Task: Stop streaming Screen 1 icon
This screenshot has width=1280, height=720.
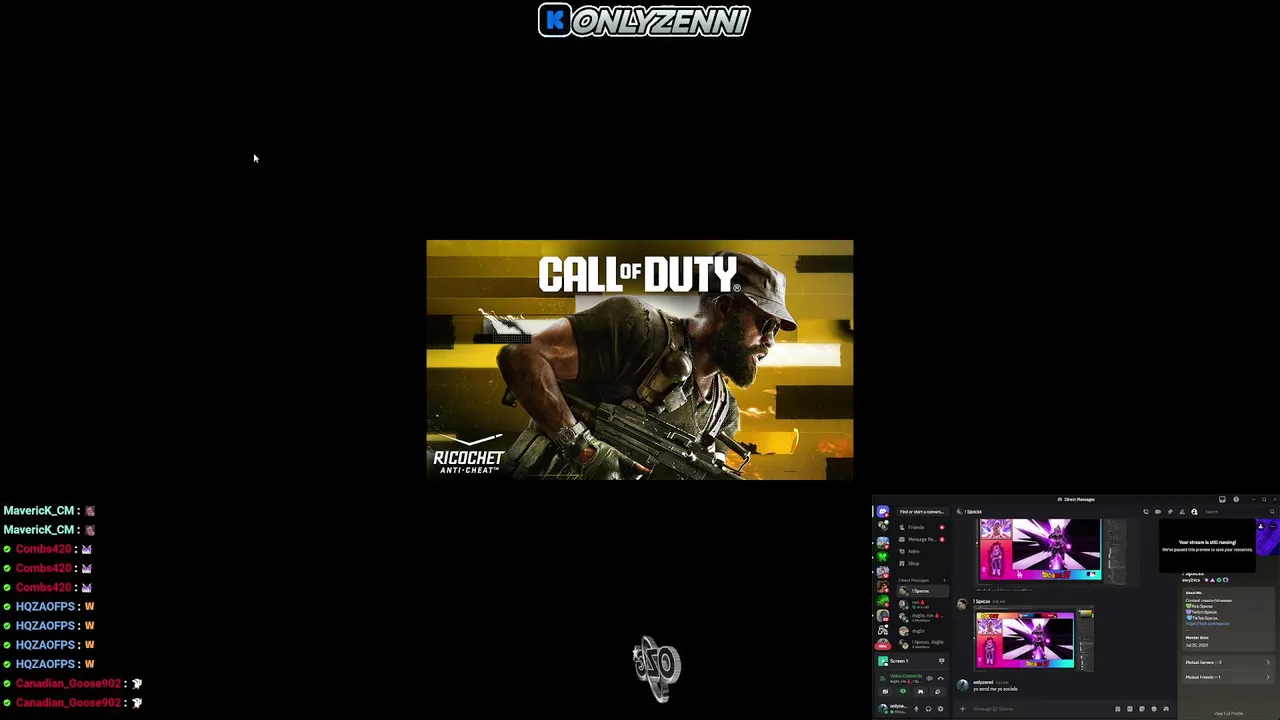Action: (x=942, y=661)
